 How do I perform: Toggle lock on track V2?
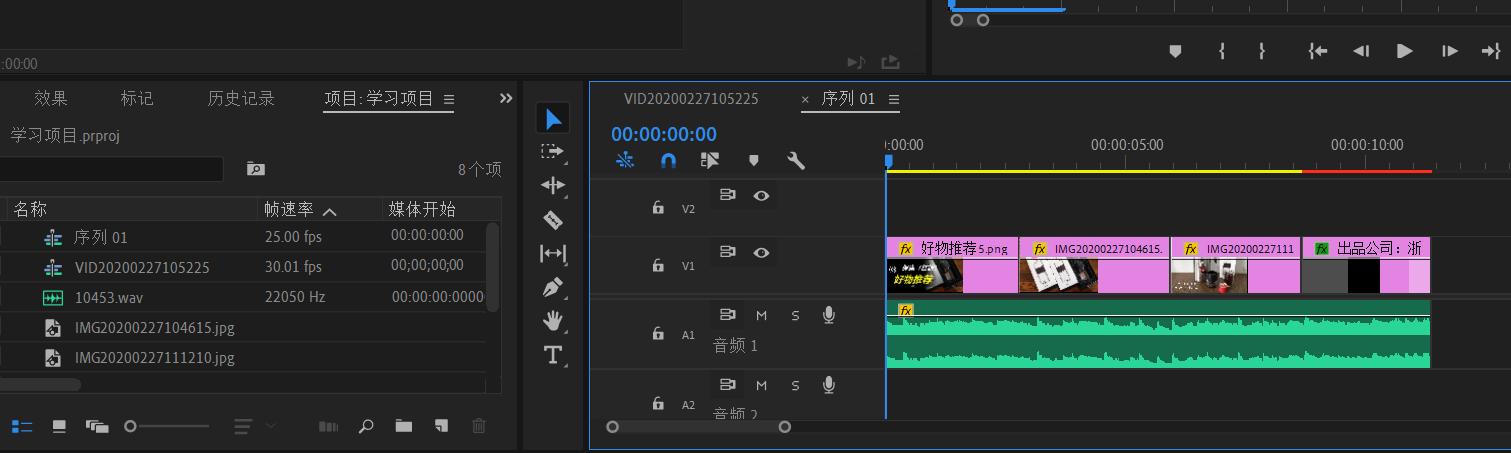click(658, 208)
